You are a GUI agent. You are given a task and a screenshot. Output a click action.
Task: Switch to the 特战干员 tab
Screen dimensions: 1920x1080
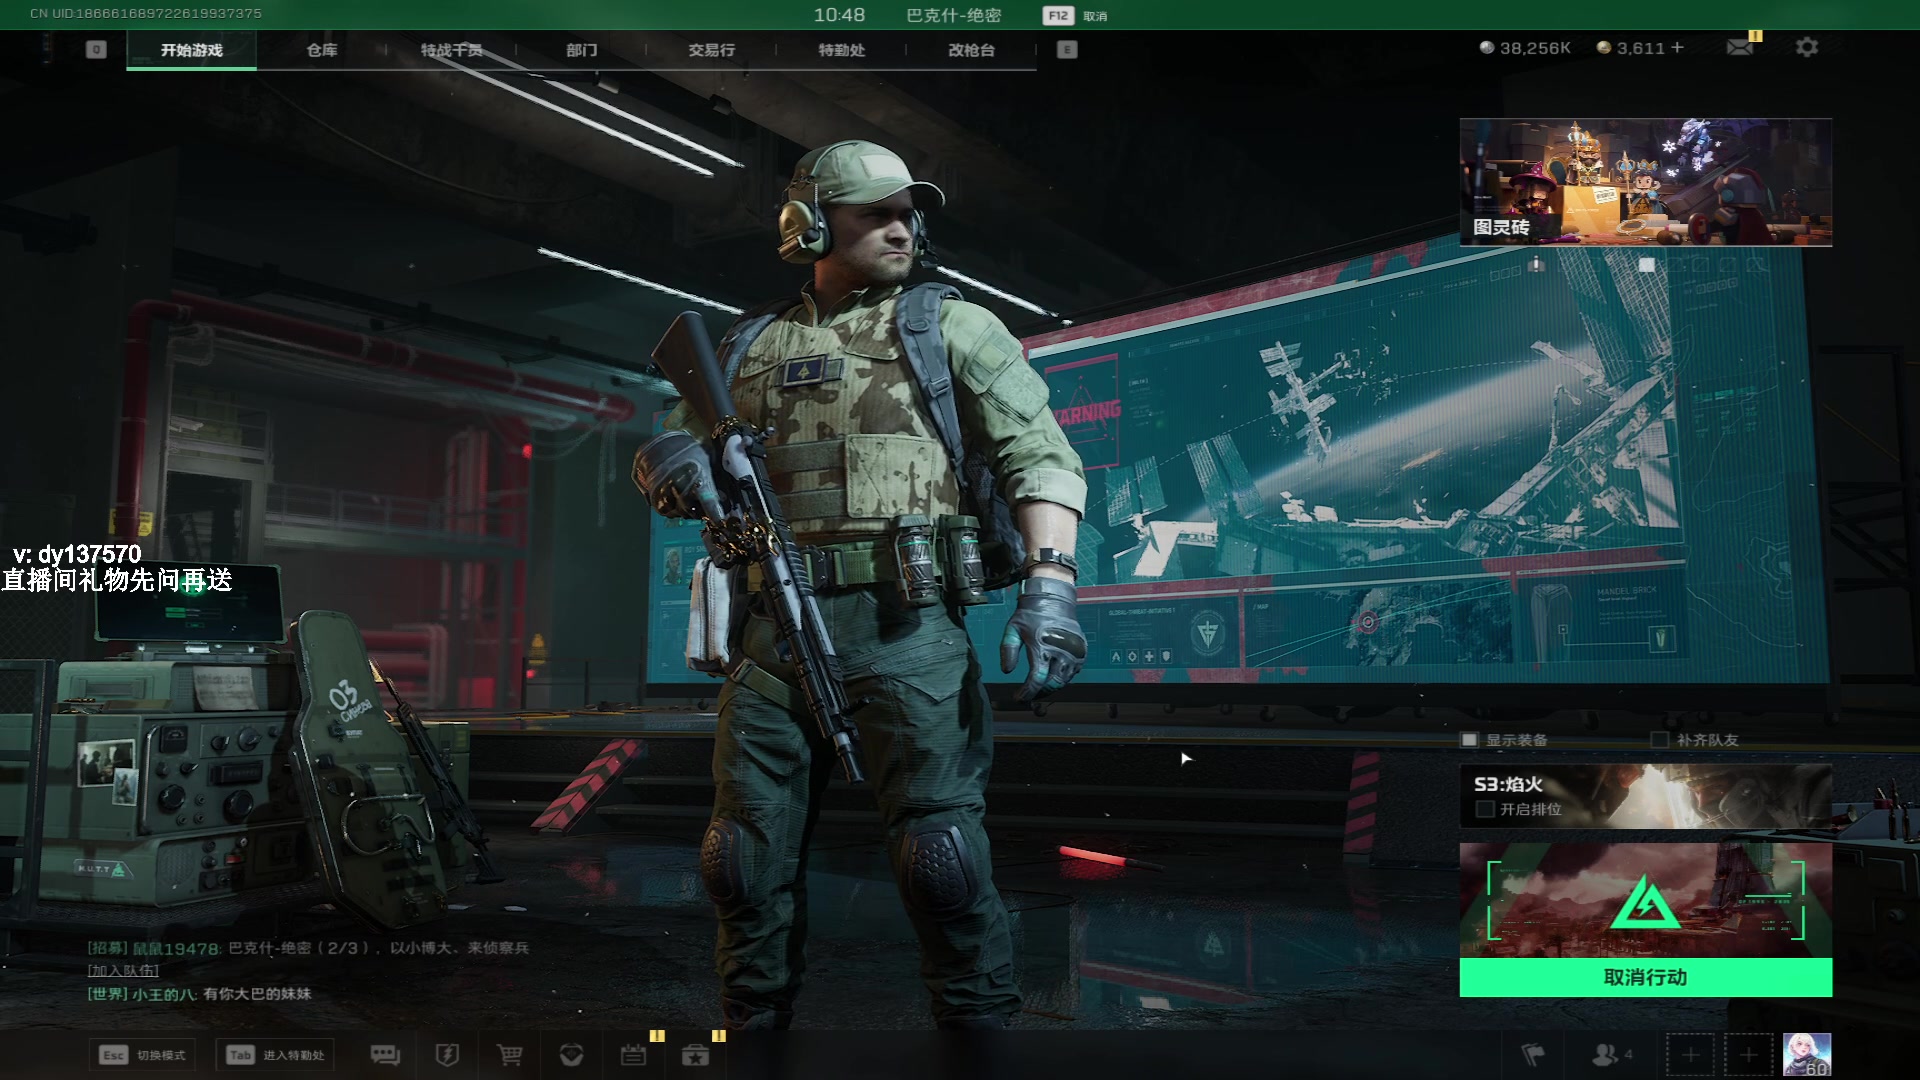click(452, 50)
